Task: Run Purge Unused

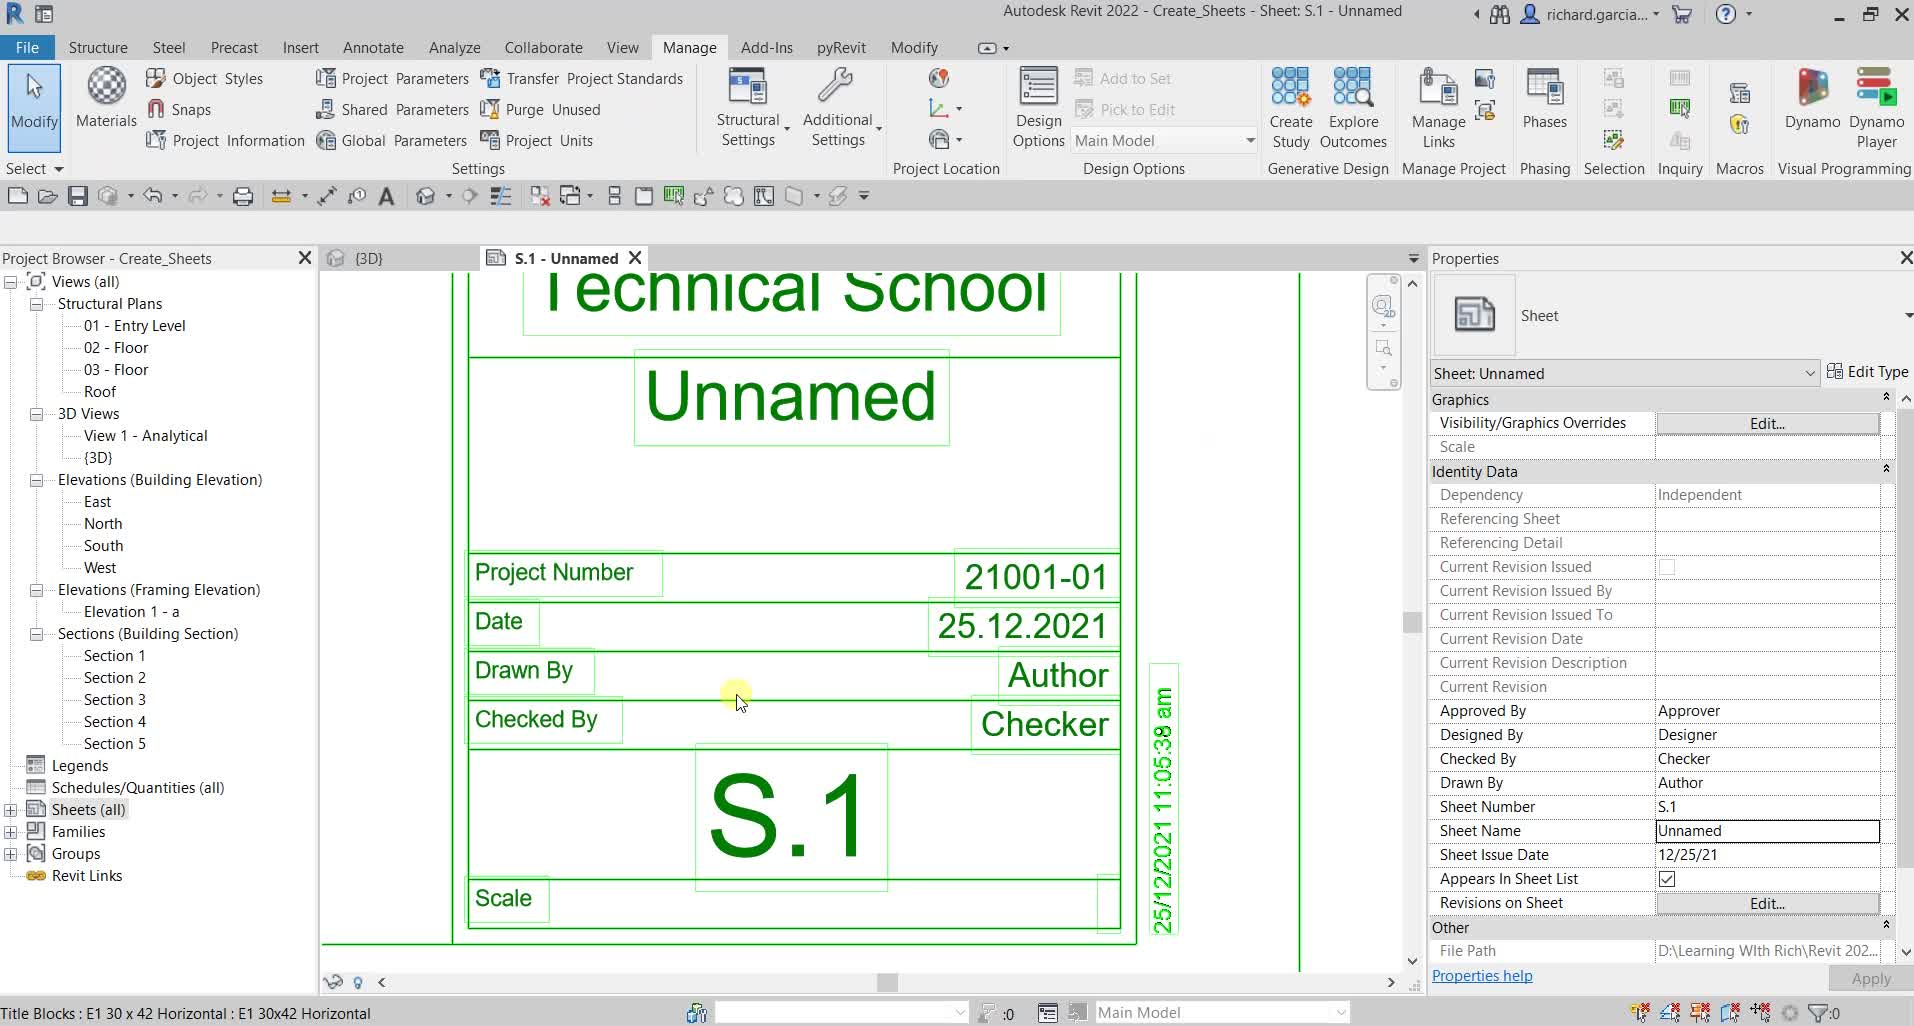Action: coord(540,109)
